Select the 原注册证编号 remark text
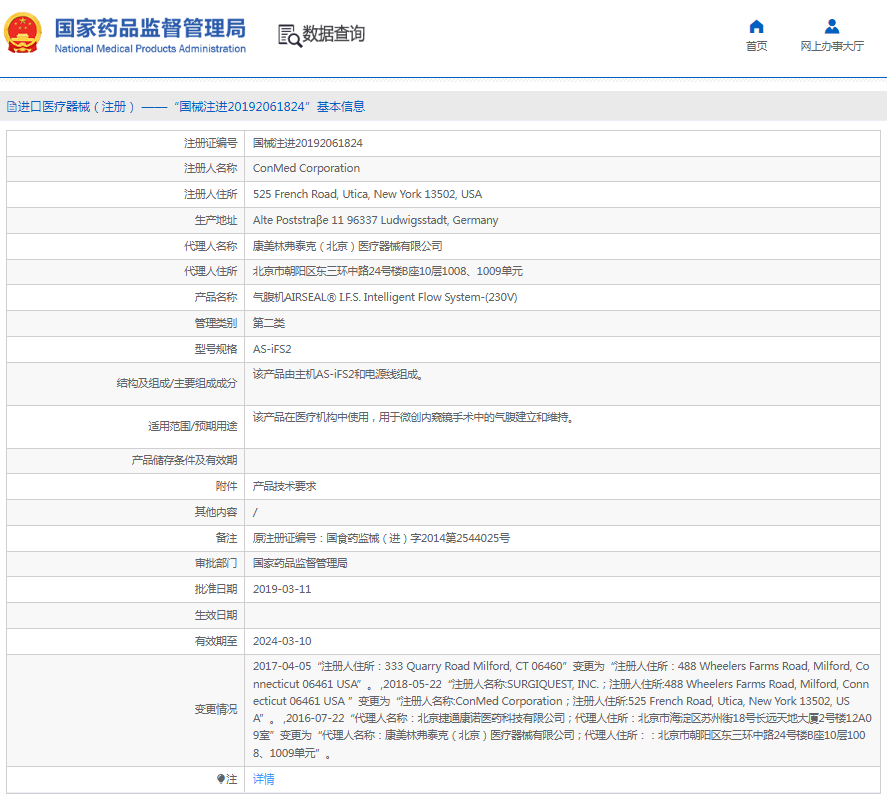This screenshot has width=887, height=801. click(x=381, y=538)
